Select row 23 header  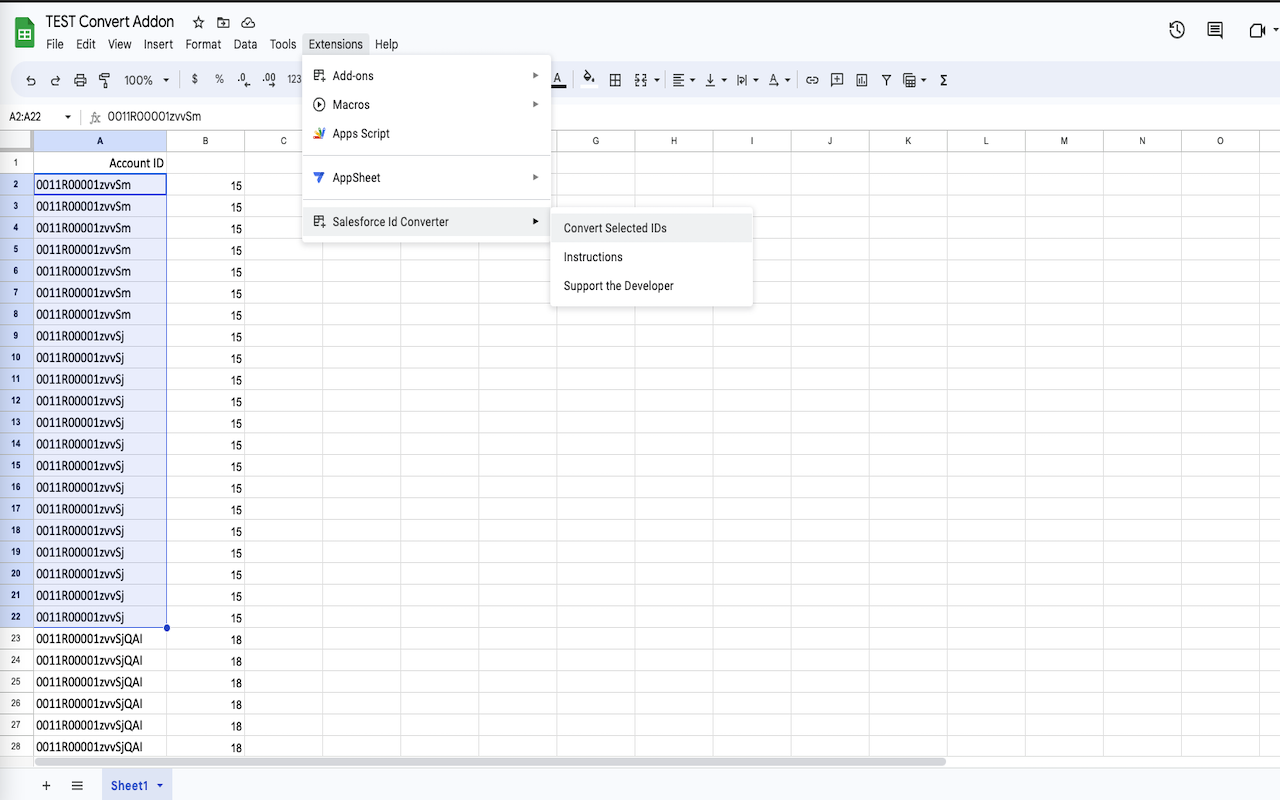[16, 639]
